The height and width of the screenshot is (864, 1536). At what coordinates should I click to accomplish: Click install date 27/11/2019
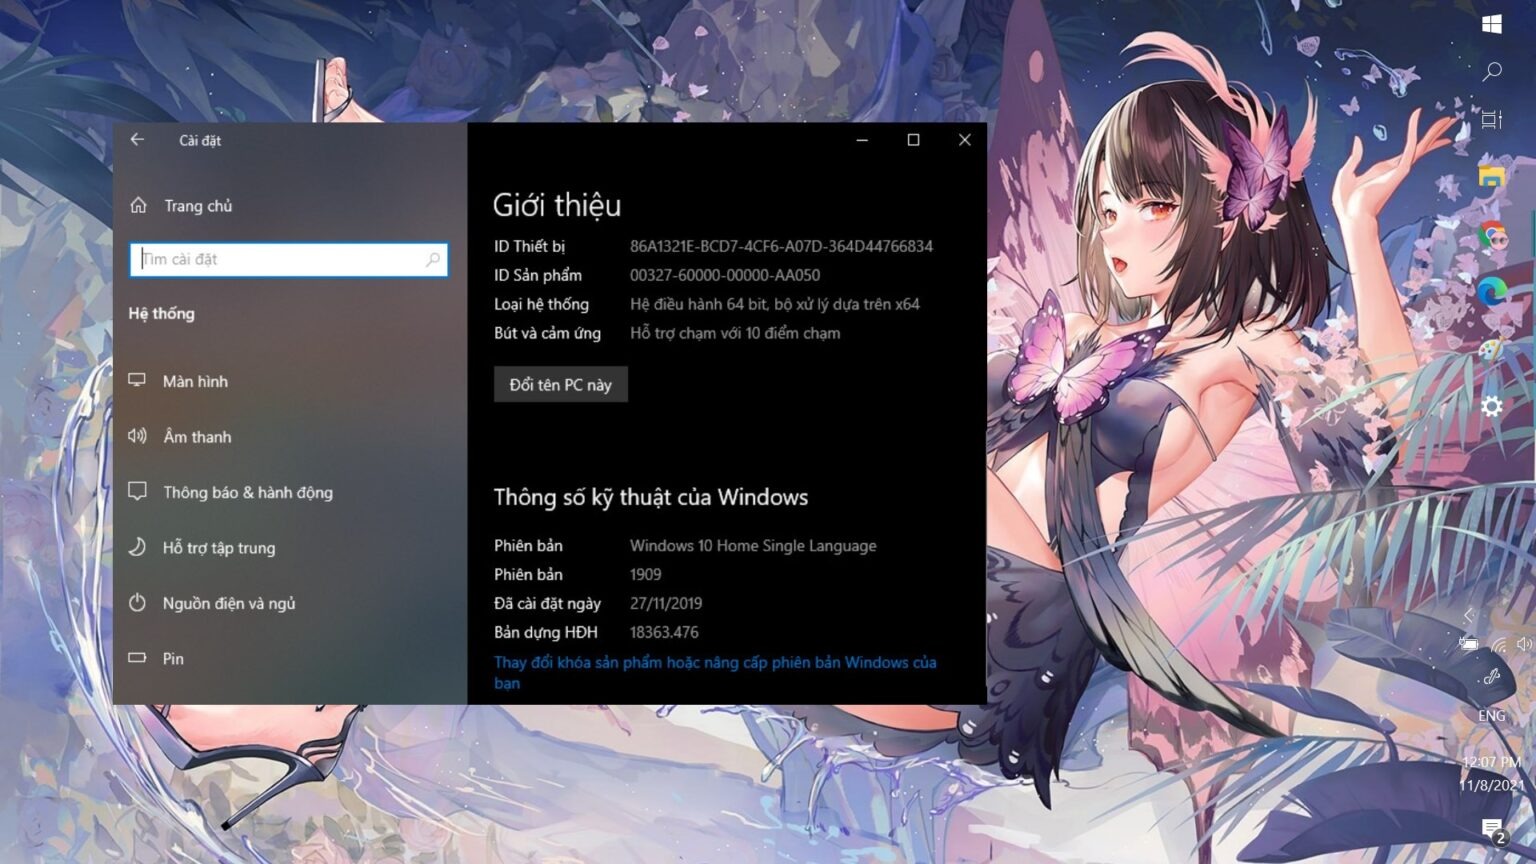tap(666, 603)
